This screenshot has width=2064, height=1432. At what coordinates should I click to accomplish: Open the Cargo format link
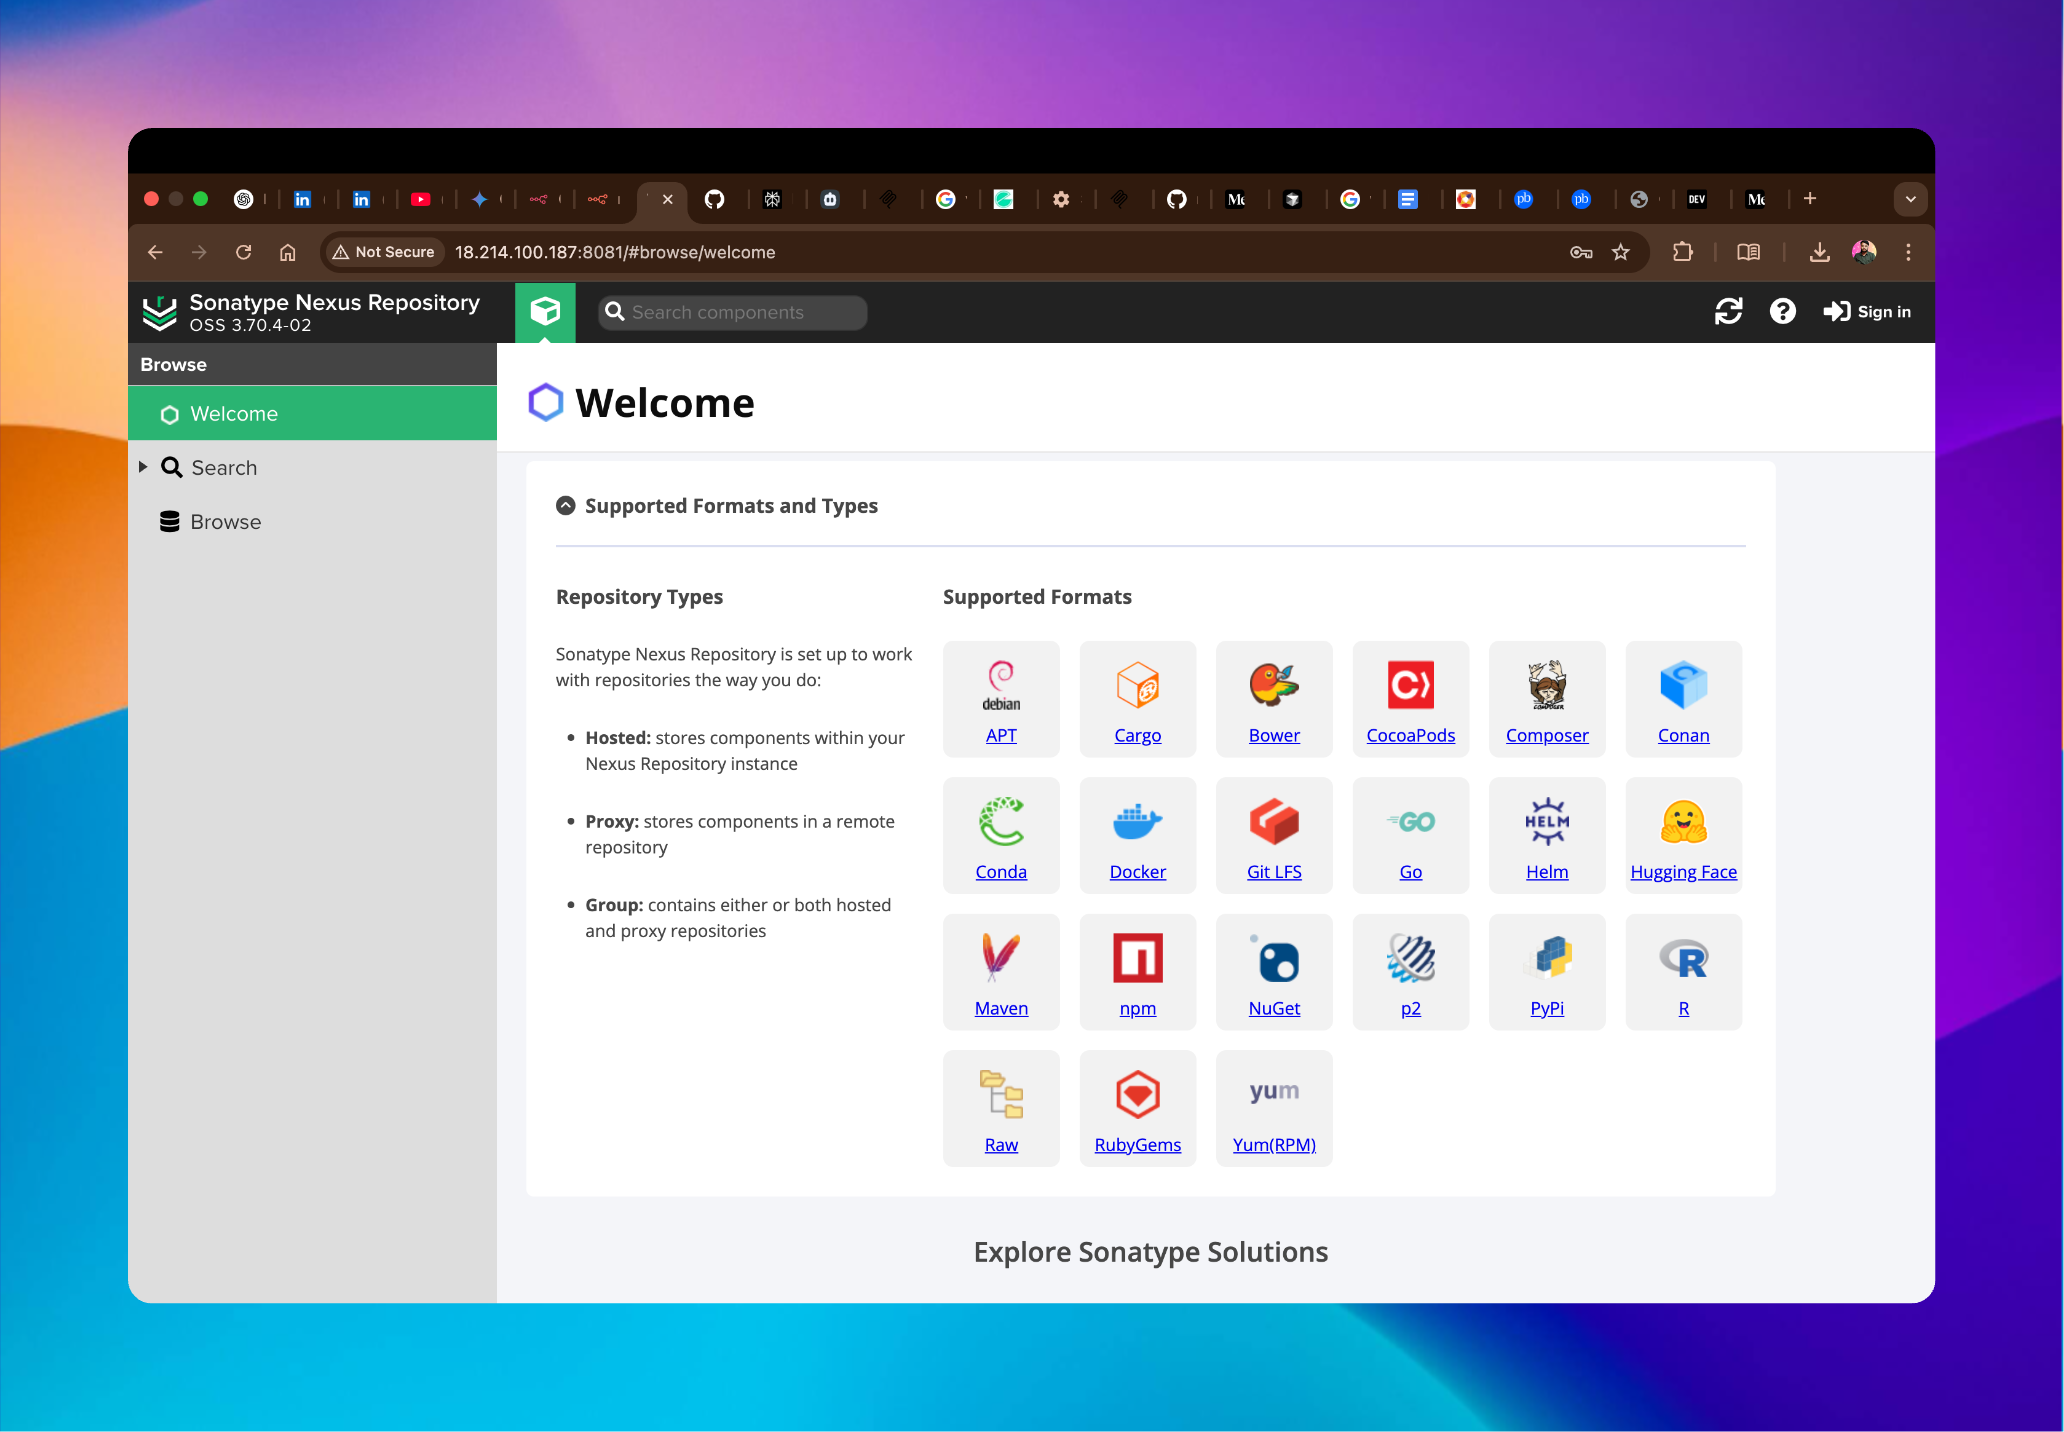click(1138, 735)
